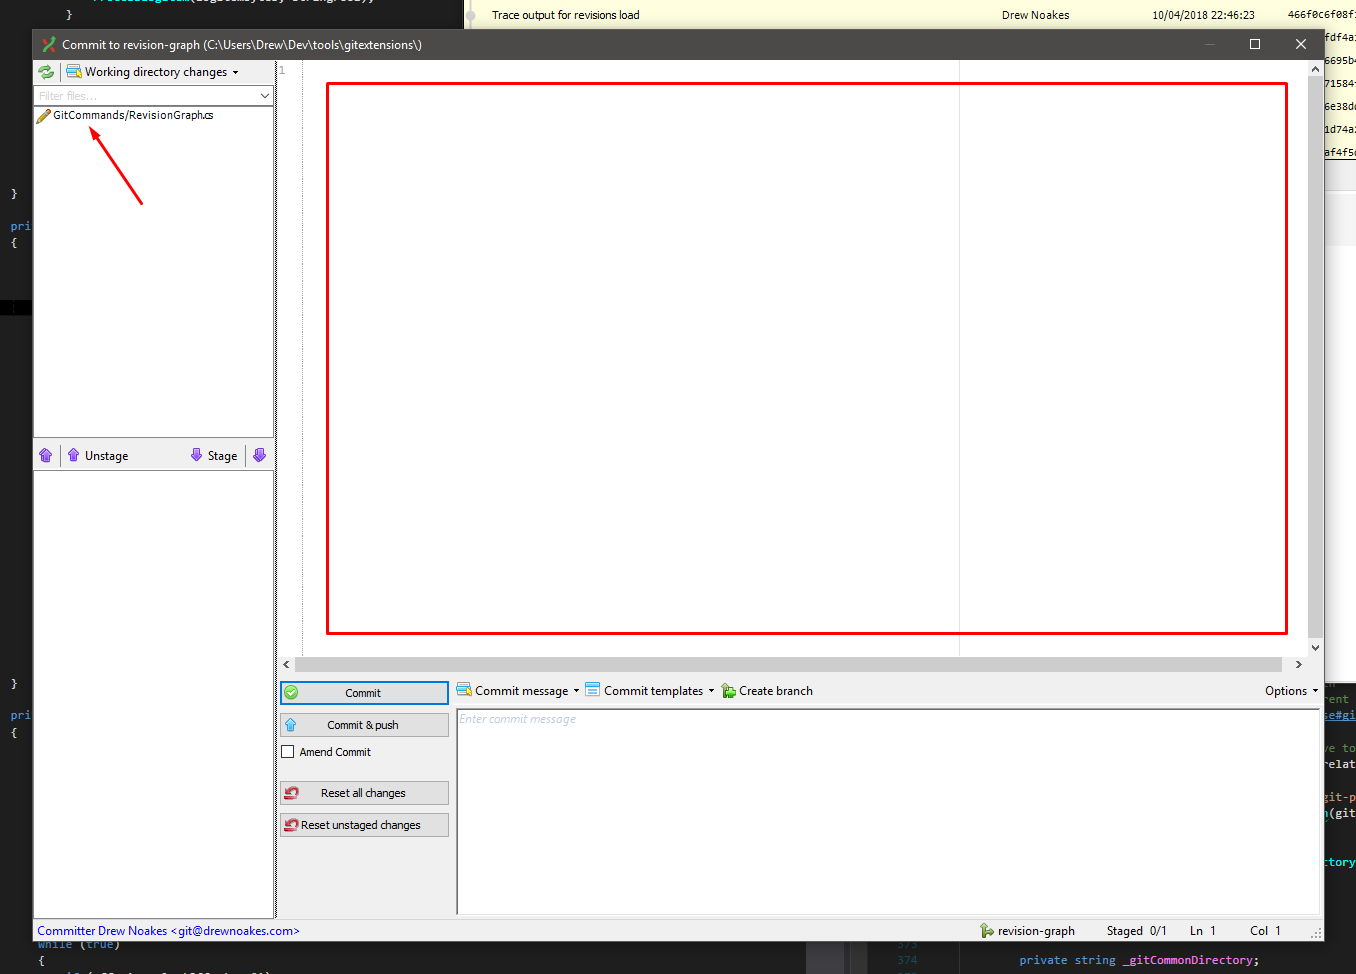Enable the Amend Commit checkbox
Screen dimensions: 1356x974
click(x=288, y=751)
